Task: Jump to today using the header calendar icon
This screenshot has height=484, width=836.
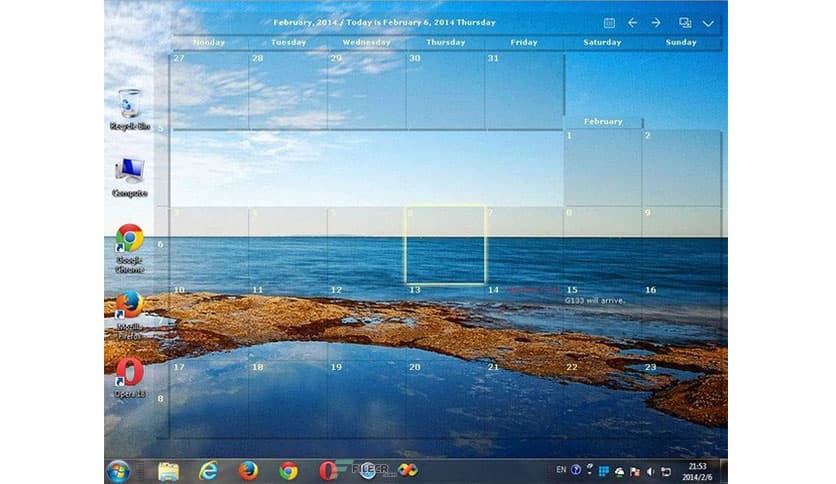Action: click(609, 23)
